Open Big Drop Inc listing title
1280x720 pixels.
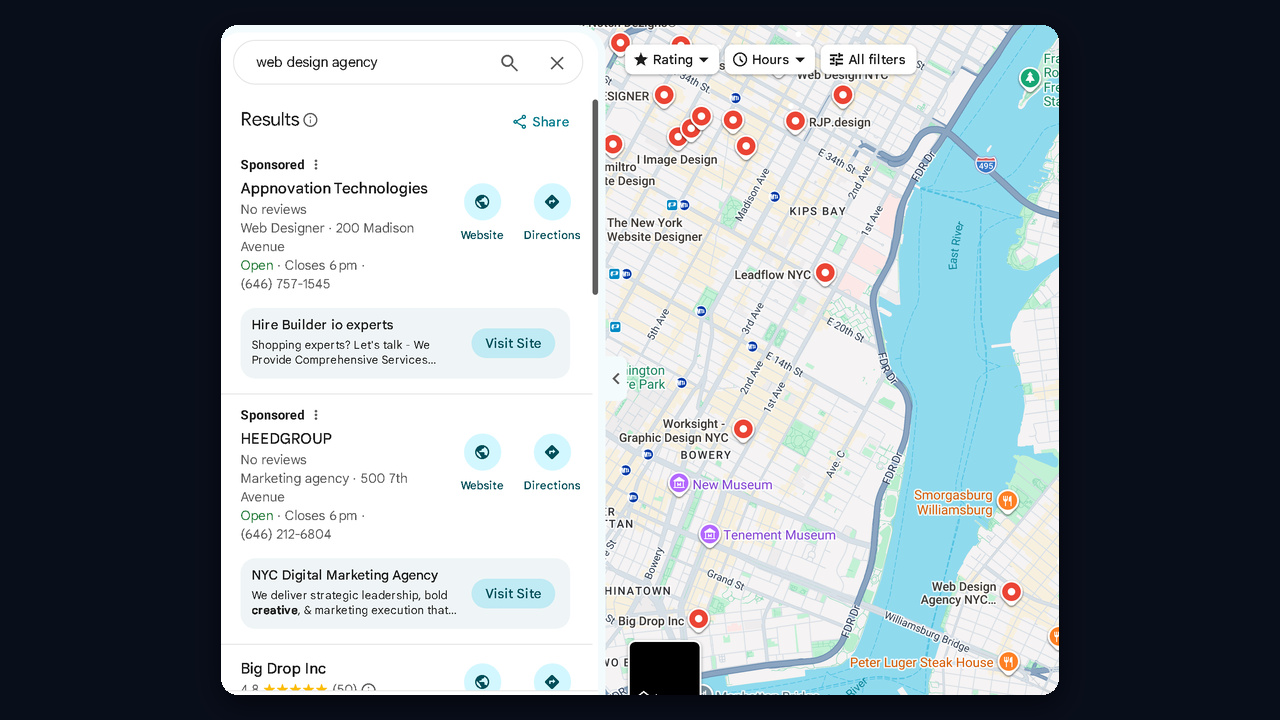click(283, 668)
